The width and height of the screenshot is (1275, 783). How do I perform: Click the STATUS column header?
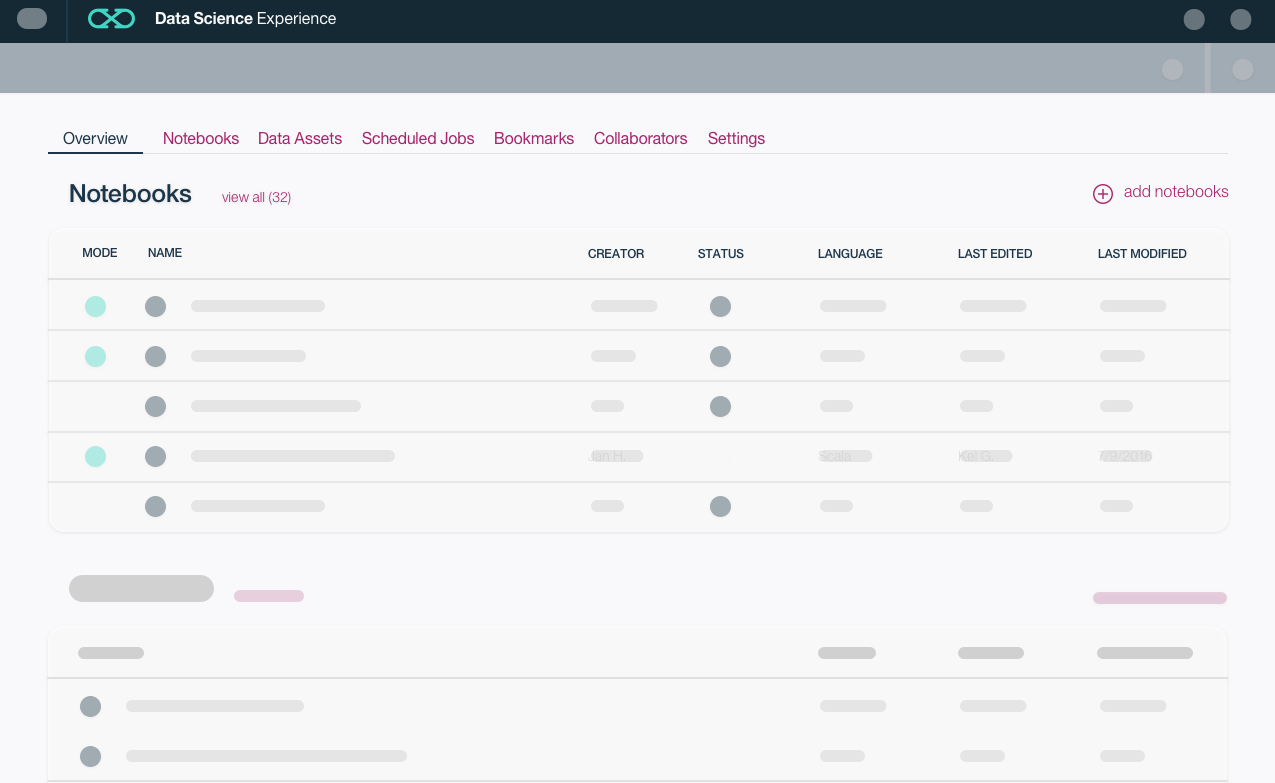[721, 254]
